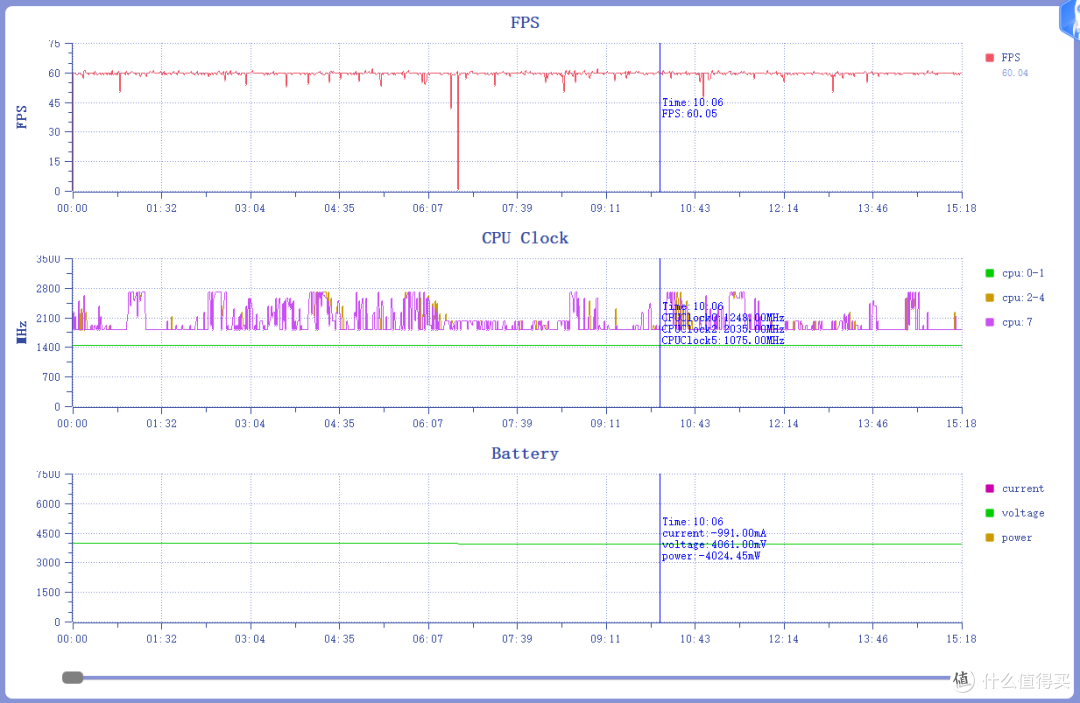Screen dimensions: 1080x703
Task: Click the 10:43 label on FPS chart axis
Action: click(694, 208)
